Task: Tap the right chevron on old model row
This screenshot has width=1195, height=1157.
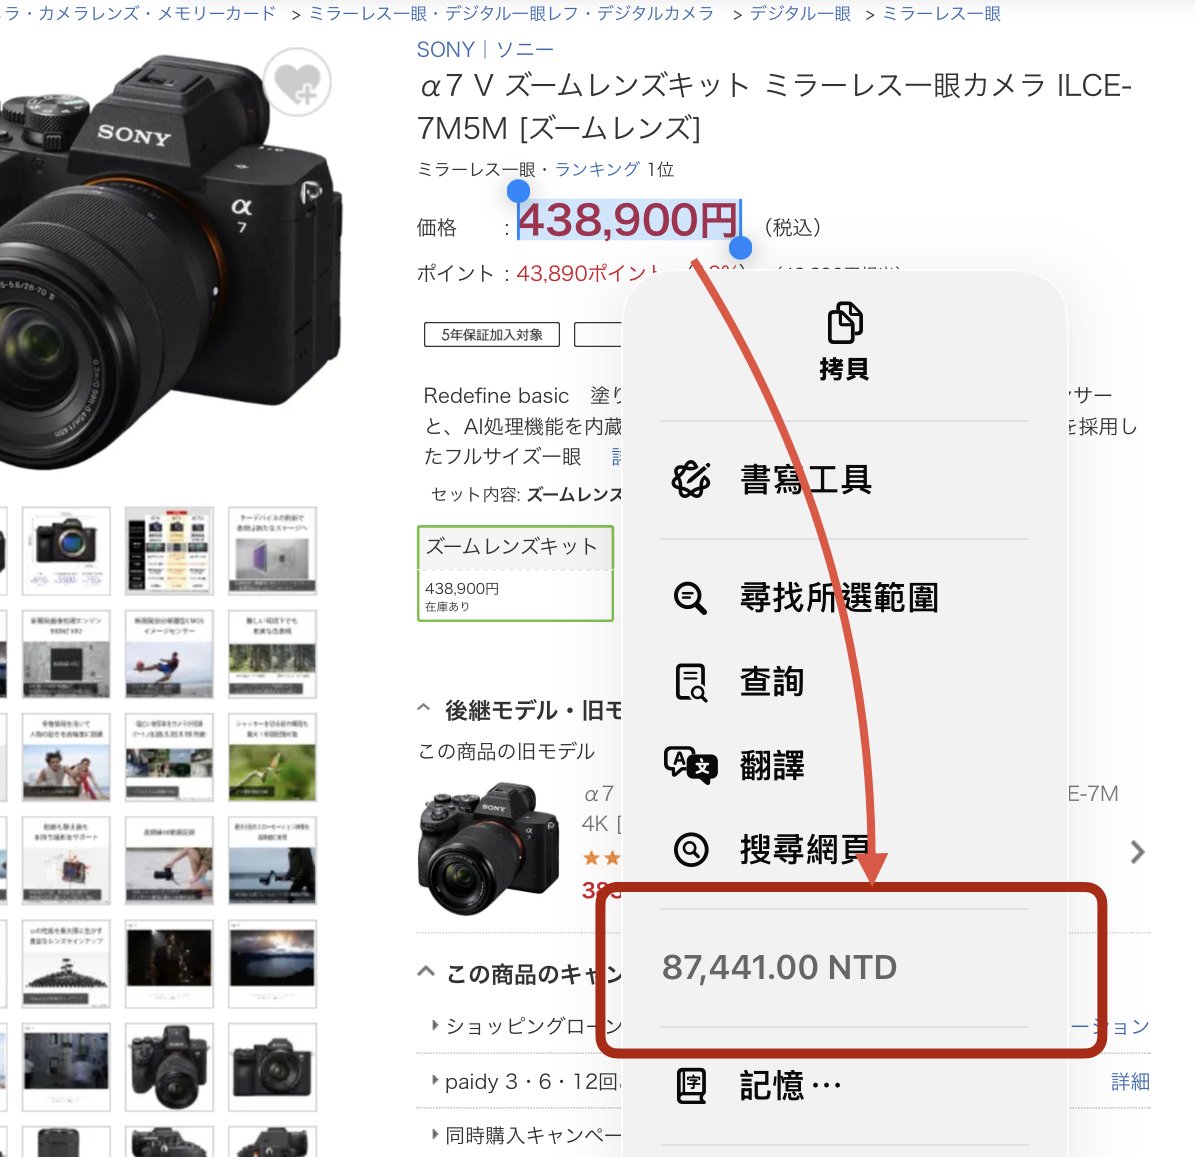Action: click(x=1137, y=851)
